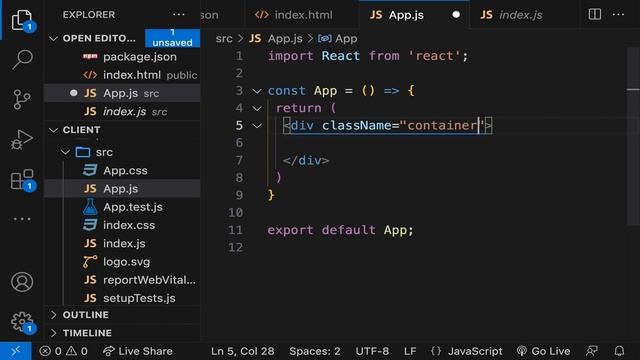Open the Manage gear icon
640x360 pixels.
point(22,322)
